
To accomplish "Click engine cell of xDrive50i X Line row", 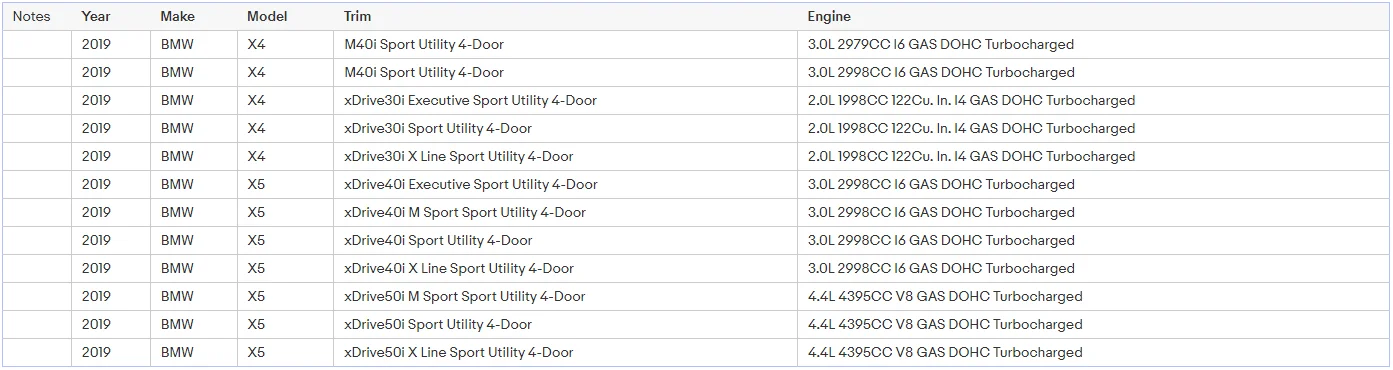I will (x=1093, y=353).
